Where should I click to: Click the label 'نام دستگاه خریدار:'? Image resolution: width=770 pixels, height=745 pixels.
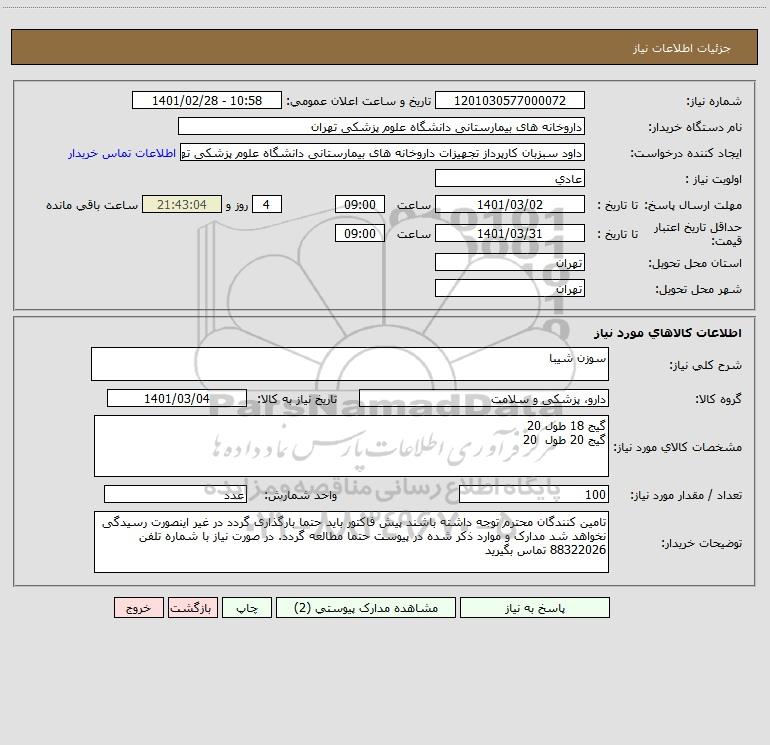pos(695,128)
